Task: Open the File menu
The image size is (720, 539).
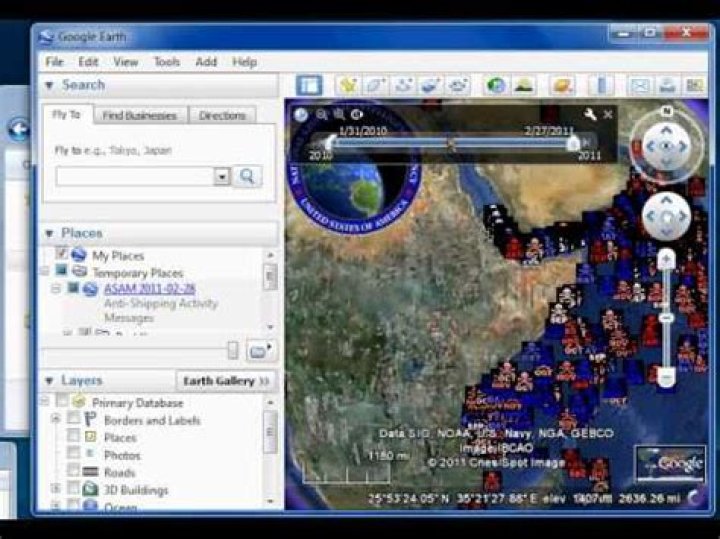Action: tap(54, 62)
